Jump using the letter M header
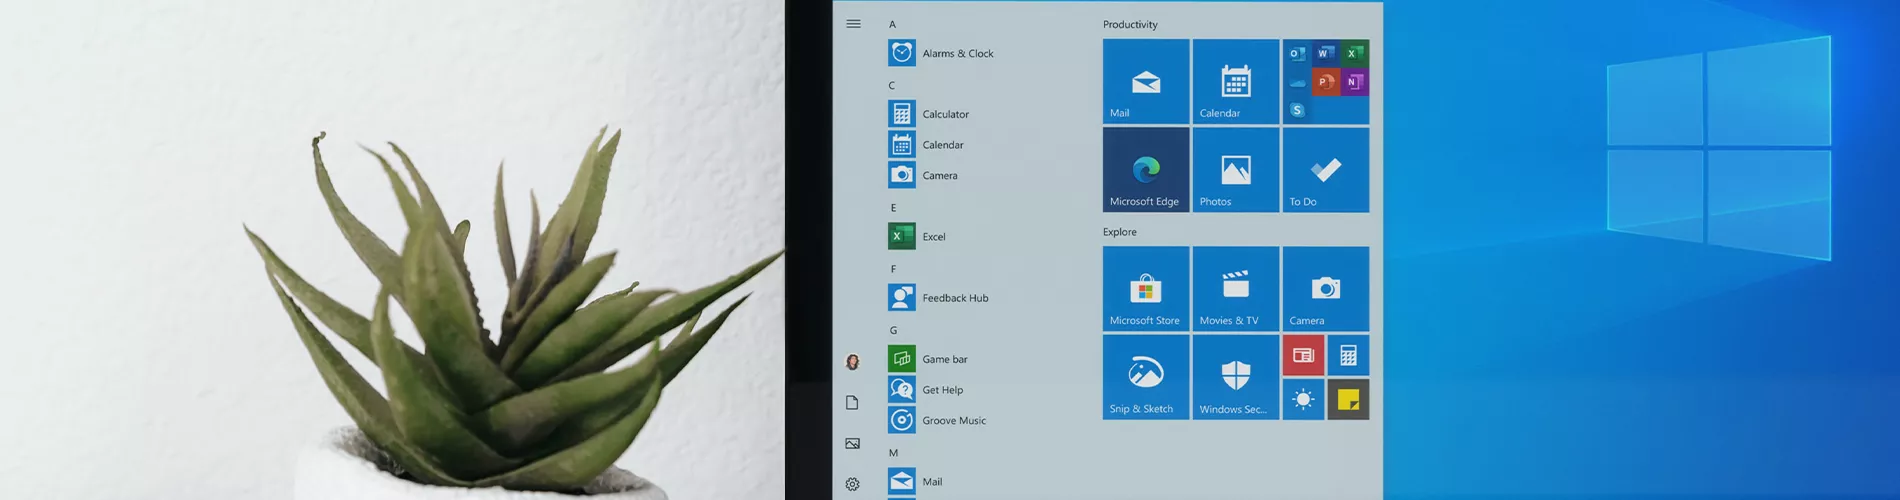The image size is (1900, 500). 893,453
